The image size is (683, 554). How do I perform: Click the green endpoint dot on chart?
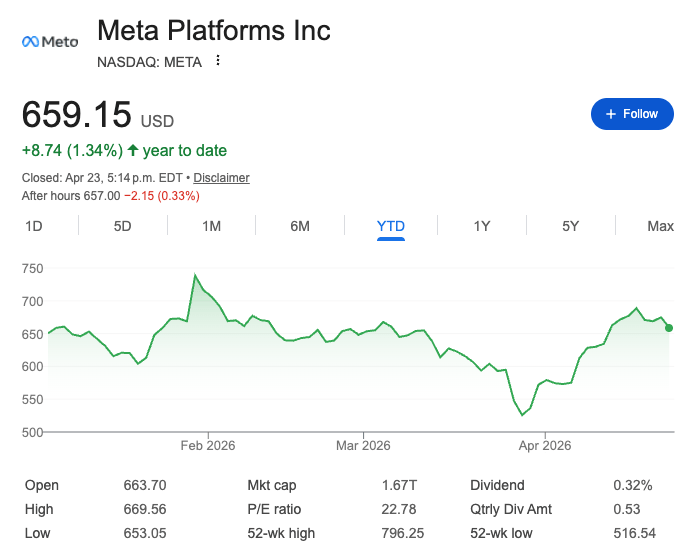pyautogui.click(x=669, y=328)
